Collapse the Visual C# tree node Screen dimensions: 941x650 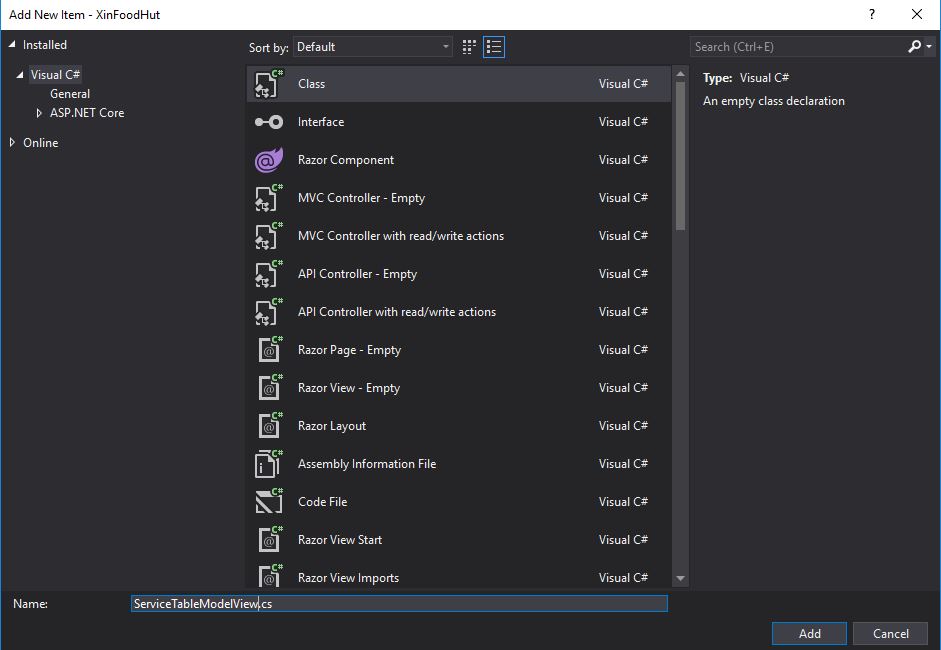click(20, 74)
